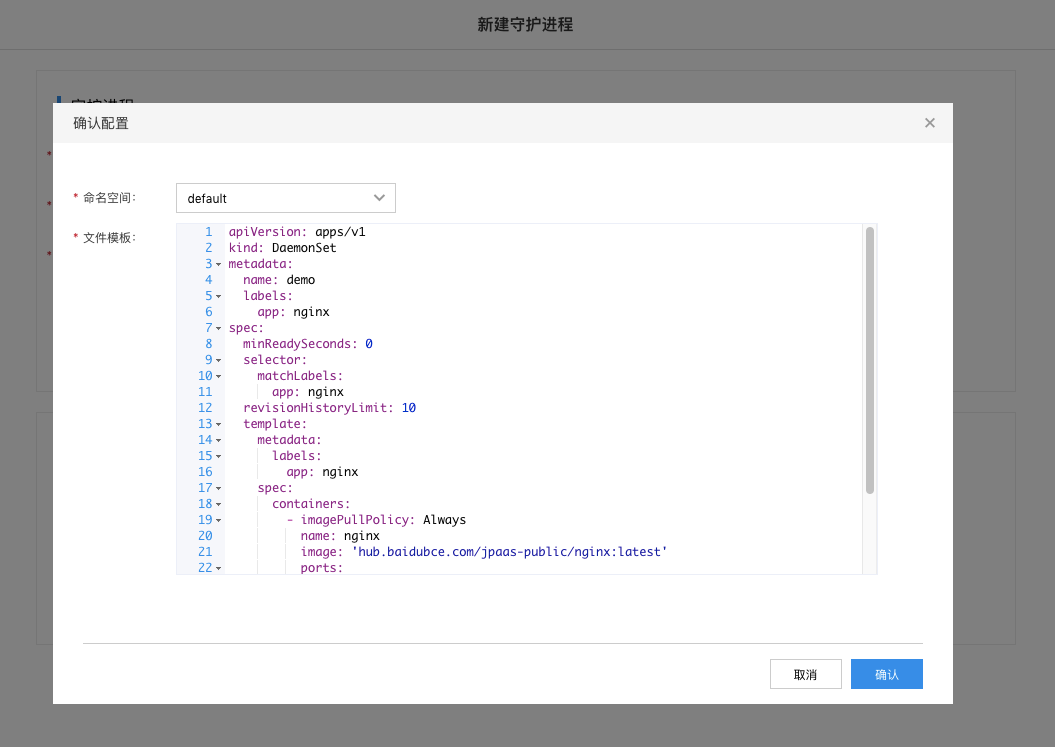The width and height of the screenshot is (1055, 747).
Task: Collapse the metadata block at line 14
Action: [219, 441]
